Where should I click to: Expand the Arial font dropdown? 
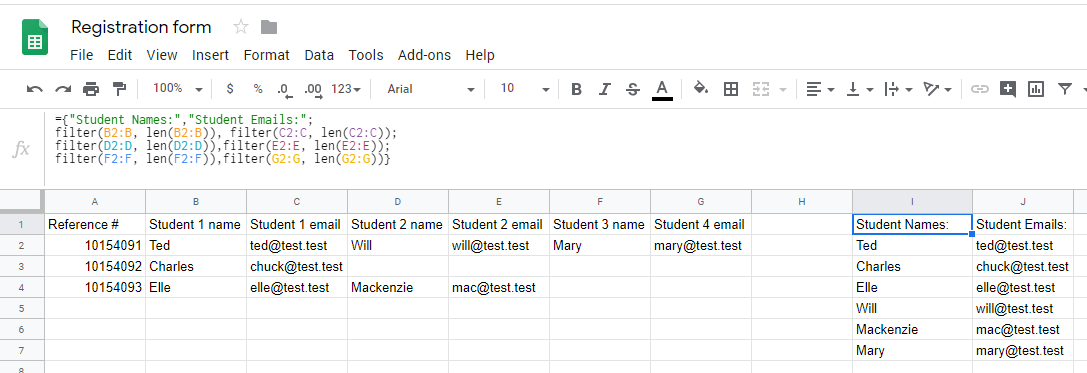click(x=431, y=89)
